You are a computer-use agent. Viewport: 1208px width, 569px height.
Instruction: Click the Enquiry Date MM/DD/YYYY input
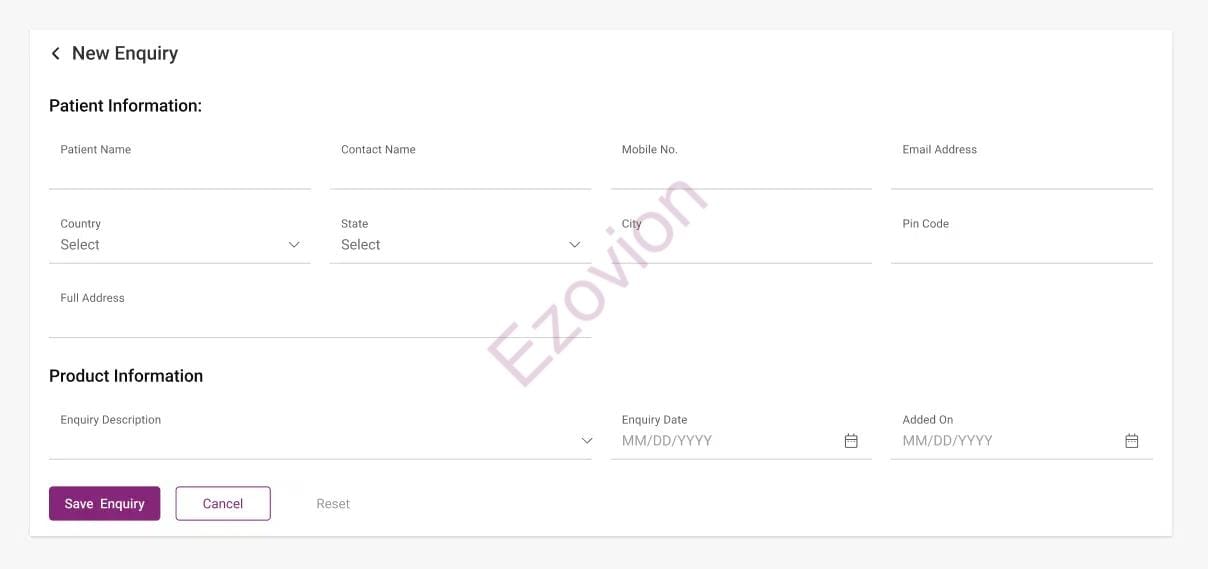point(727,441)
